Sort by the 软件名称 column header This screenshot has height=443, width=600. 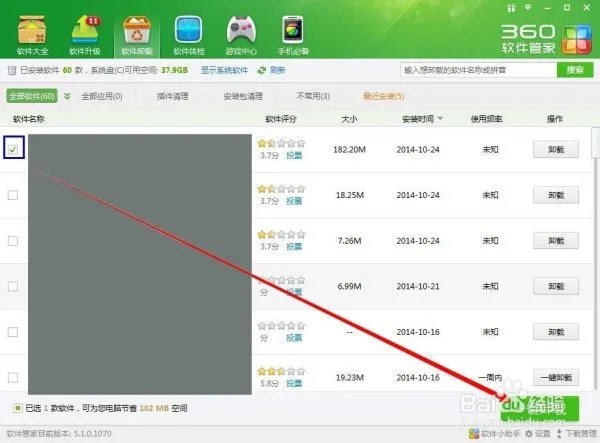[x=29, y=119]
